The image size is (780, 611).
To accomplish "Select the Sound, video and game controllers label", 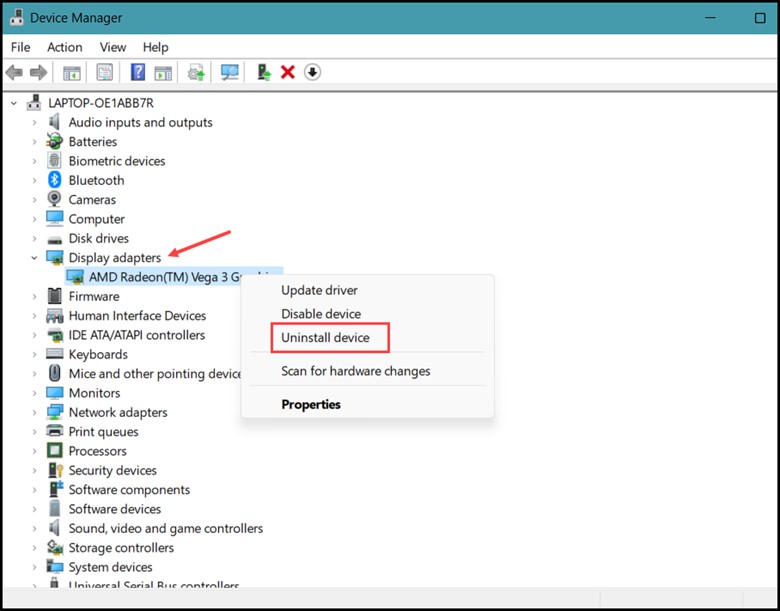I will (166, 528).
